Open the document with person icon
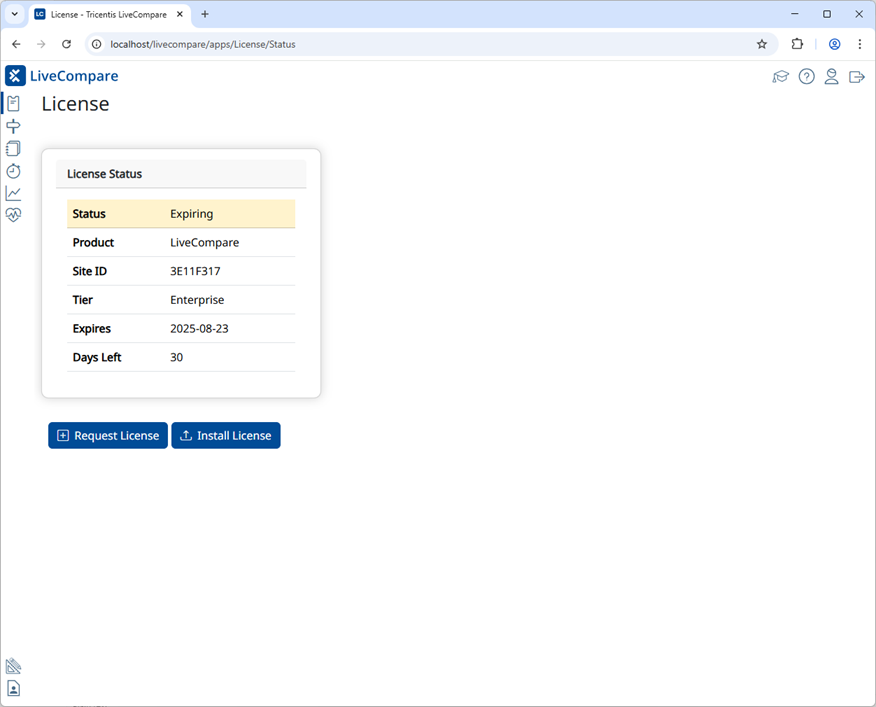Viewport: 876px width, 707px height. click(x=13, y=688)
